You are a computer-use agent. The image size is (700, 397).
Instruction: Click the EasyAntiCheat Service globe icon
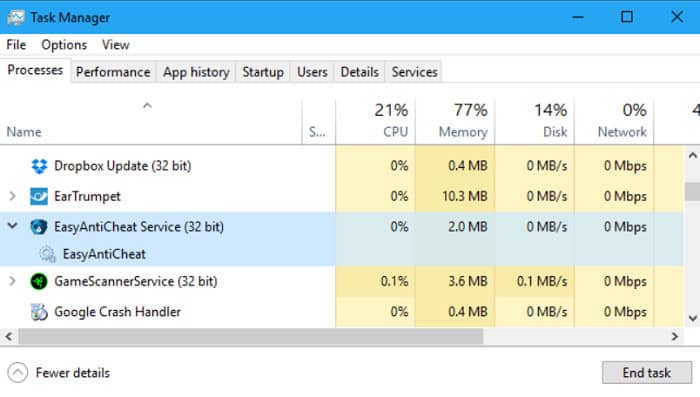(39, 227)
